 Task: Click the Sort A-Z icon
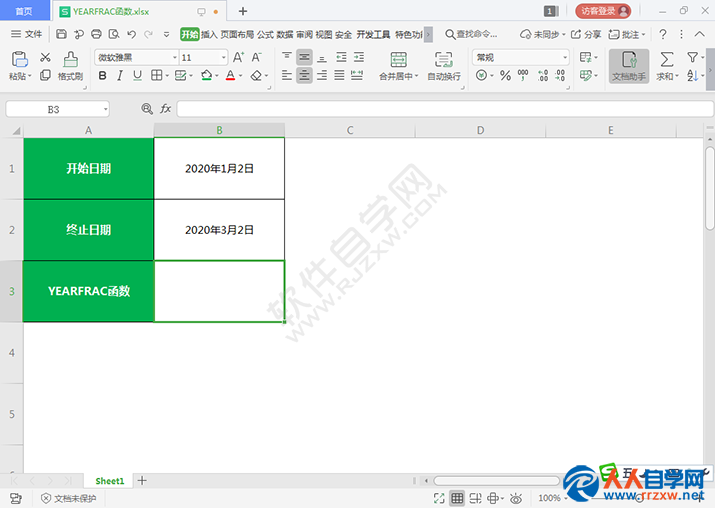point(692,75)
